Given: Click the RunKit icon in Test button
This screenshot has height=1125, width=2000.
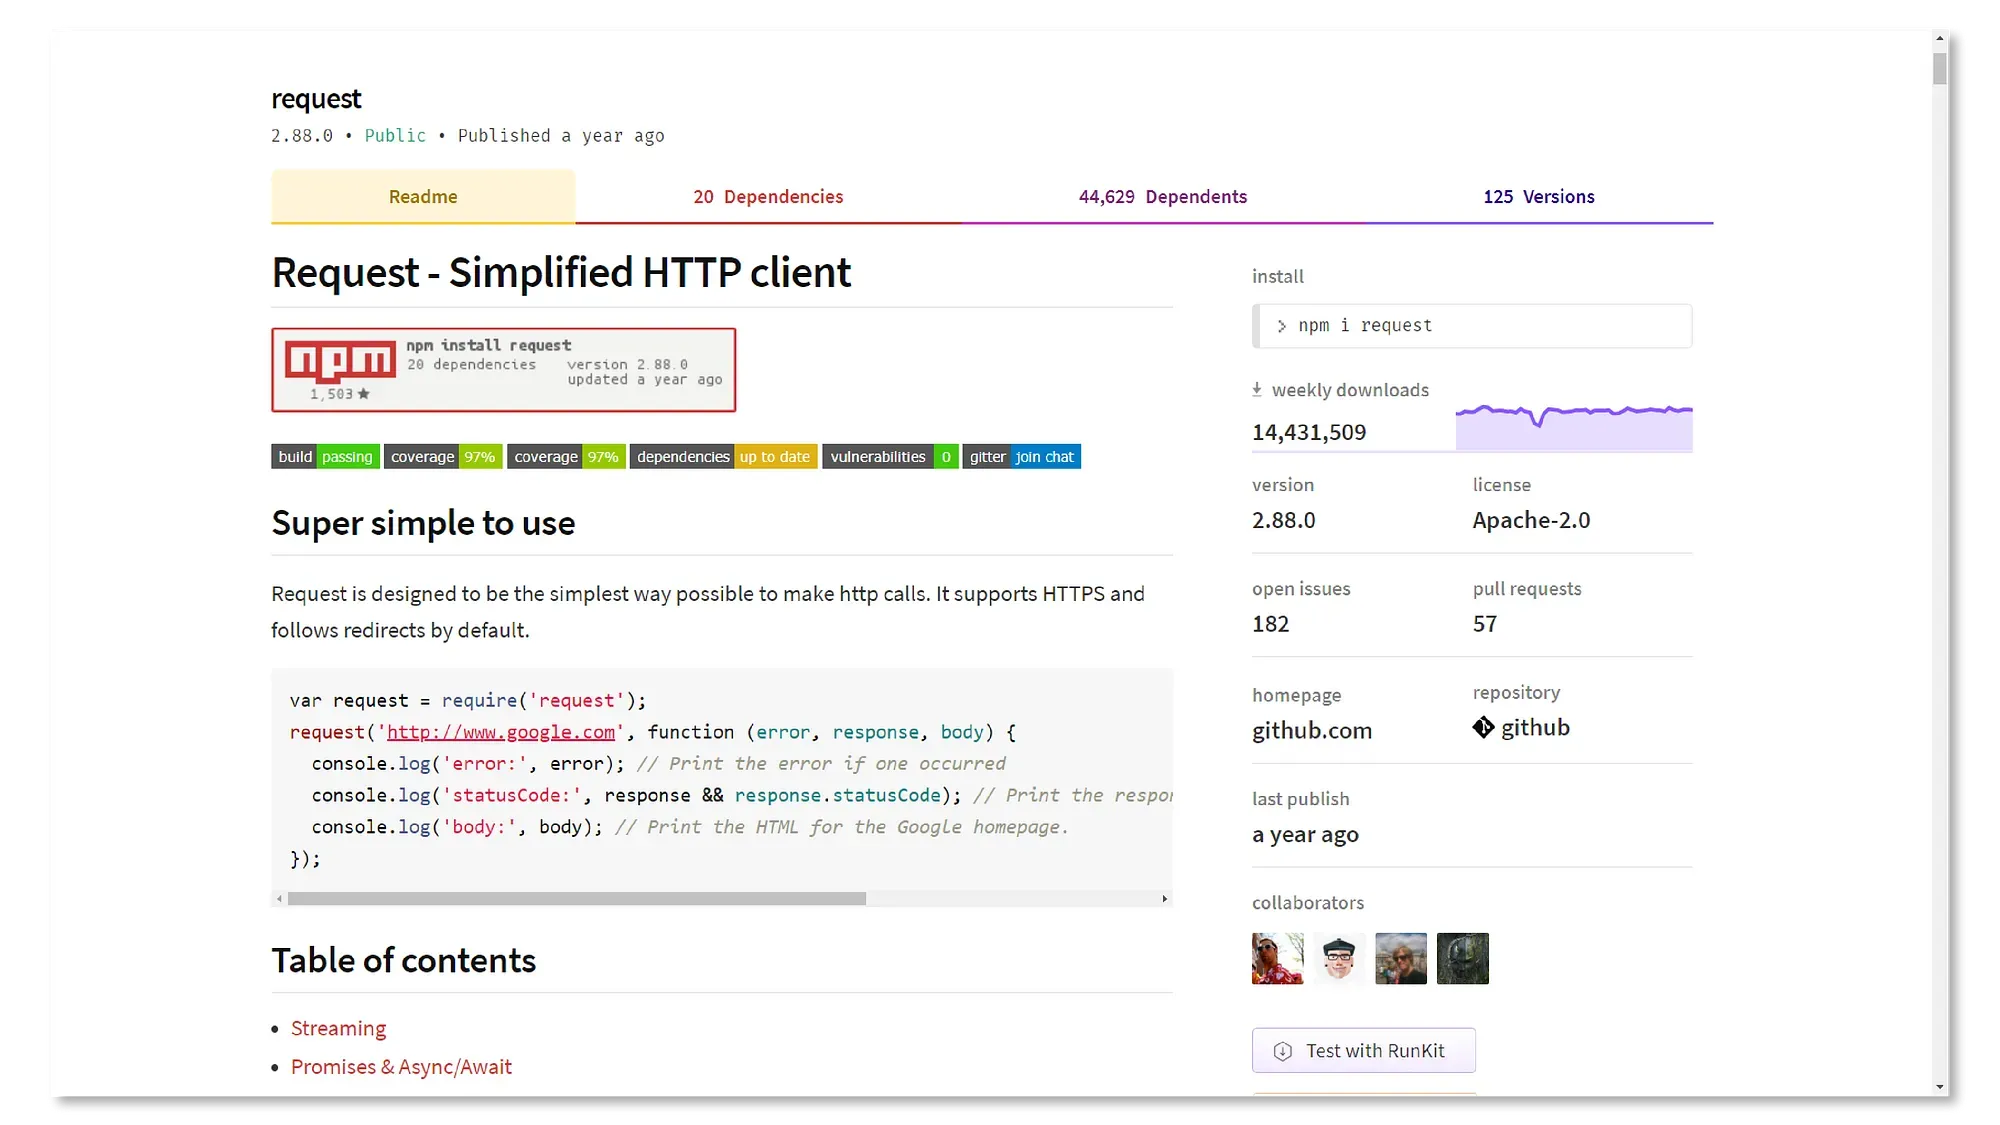Looking at the screenshot, I should pyautogui.click(x=1283, y=1051).
